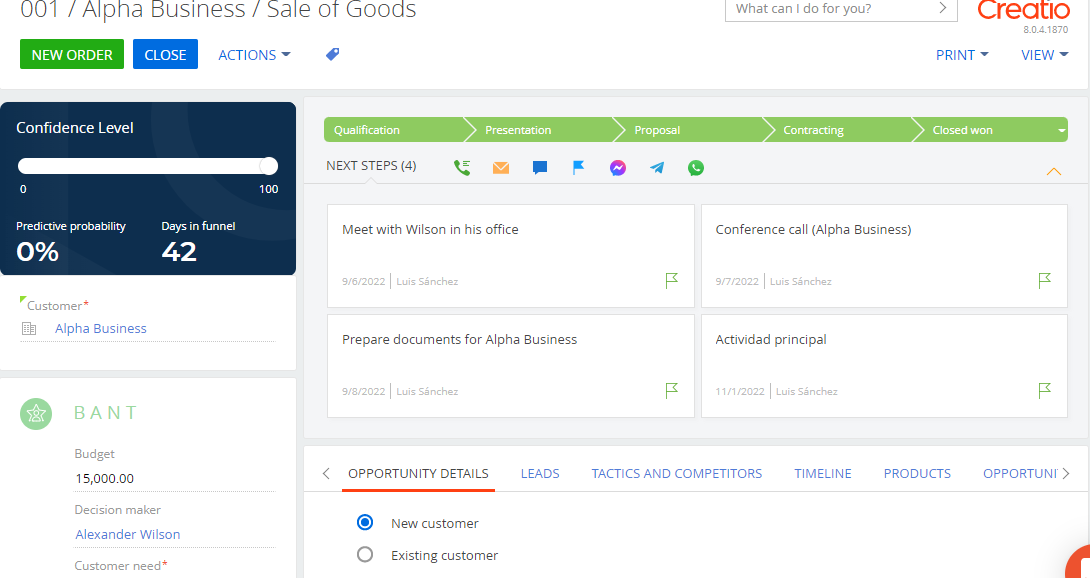Open the View dropdown menu

tap(1044, 55)
